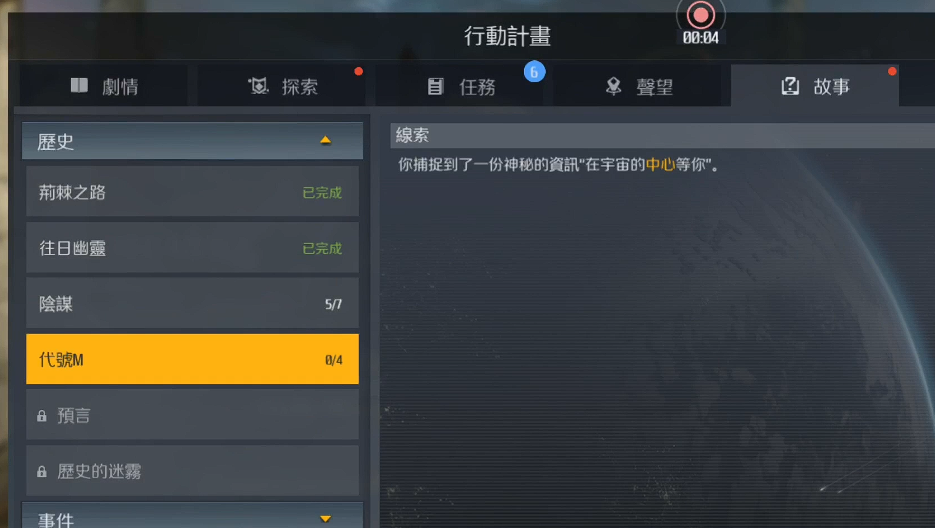Click the medal icon beside 聲望
Image resolution: width=935 pixels, height=528 pixels.
pyautogui.click(x=613, y=87)
